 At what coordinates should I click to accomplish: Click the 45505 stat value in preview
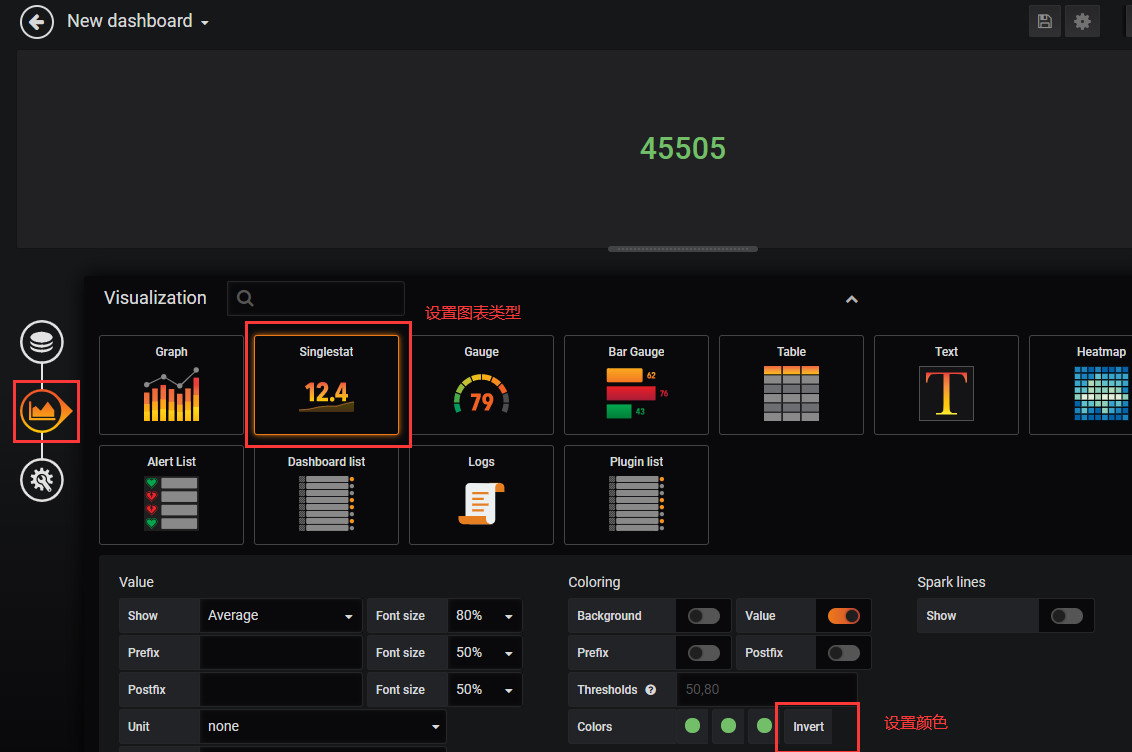point(683,149)
